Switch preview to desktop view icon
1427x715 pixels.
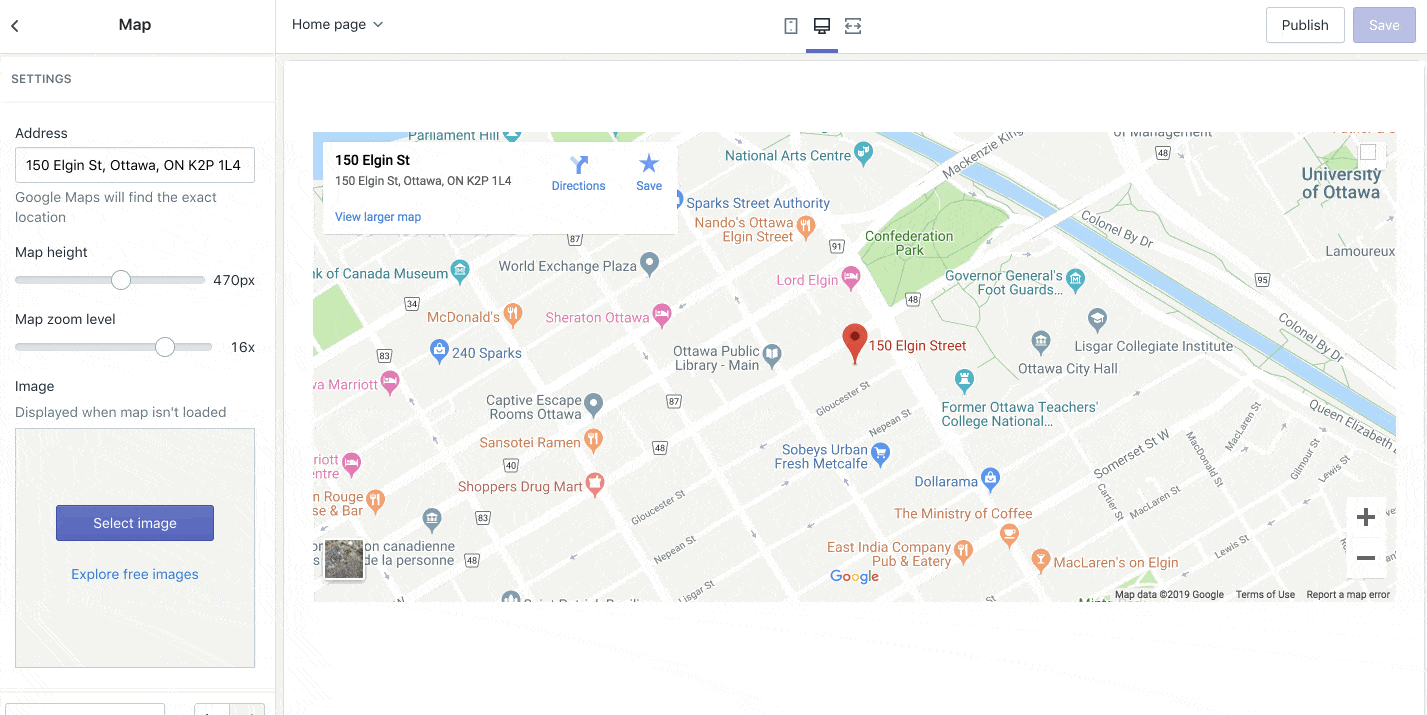(822, 26)
